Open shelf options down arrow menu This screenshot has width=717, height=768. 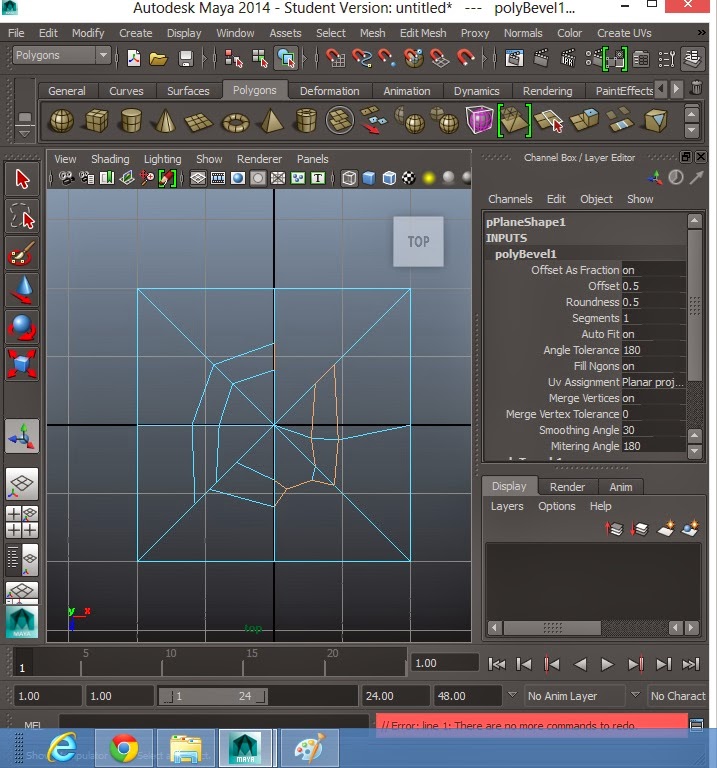24,134
